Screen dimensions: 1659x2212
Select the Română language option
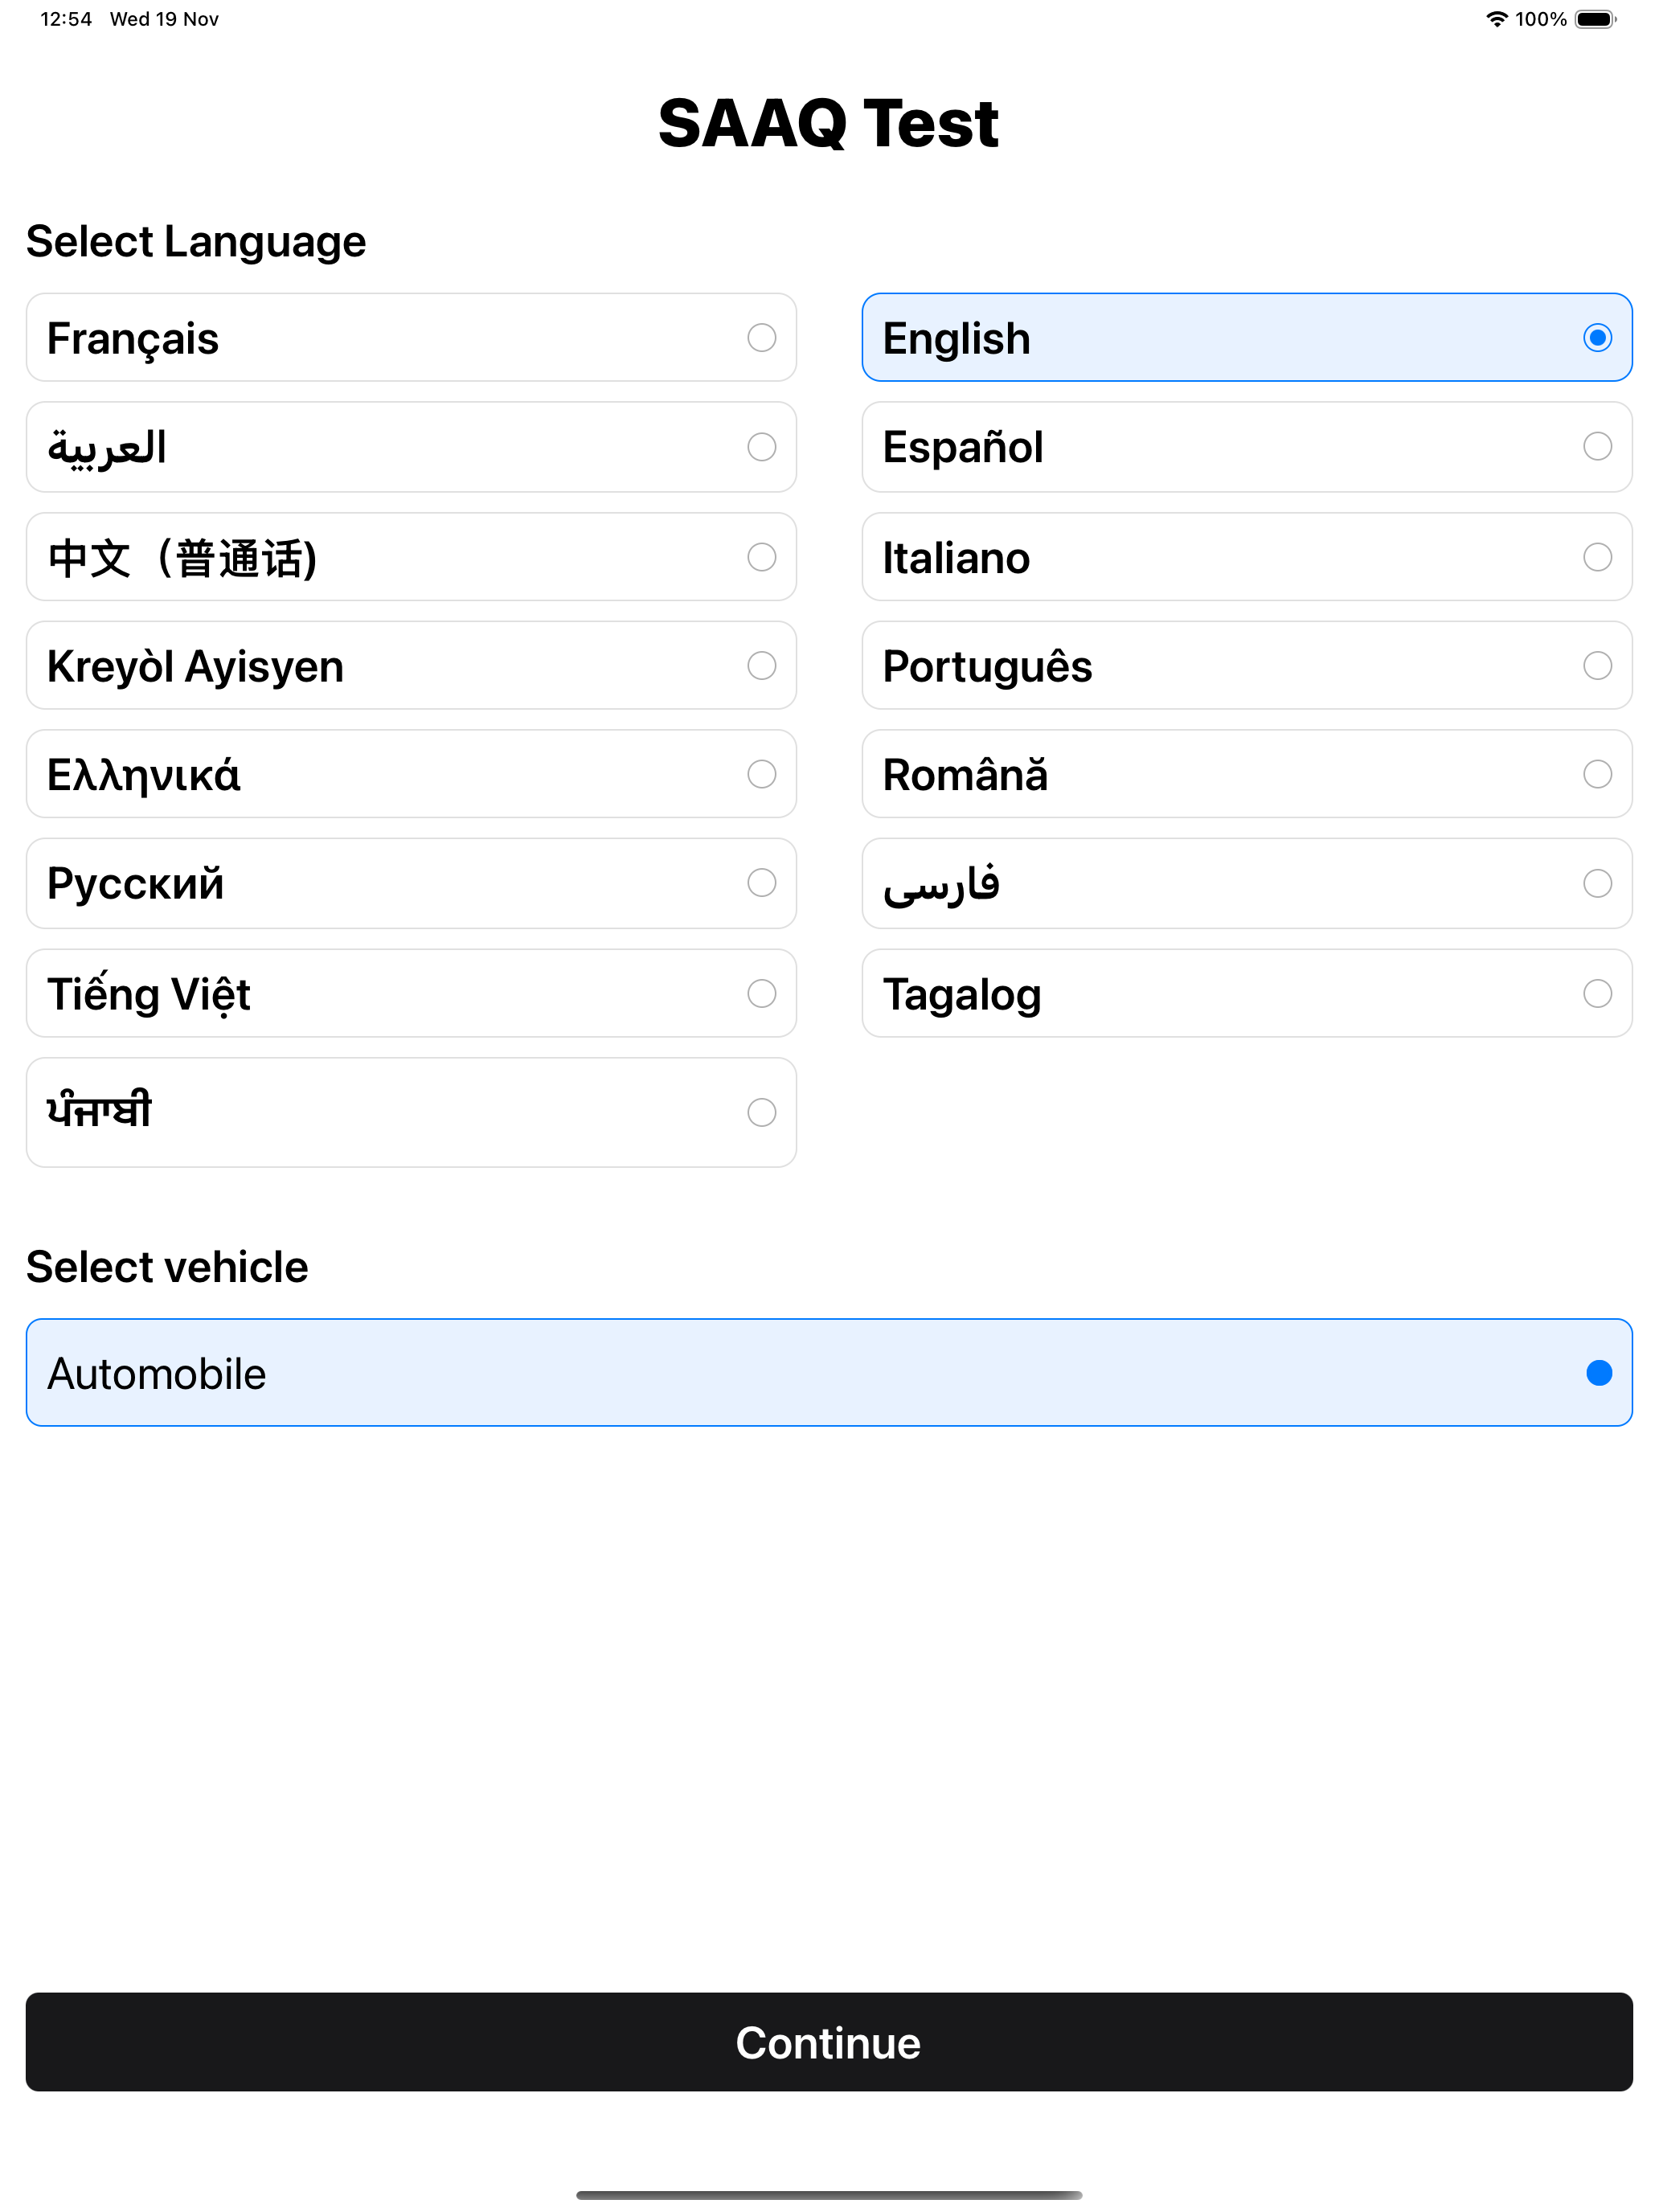(1246, 774)
